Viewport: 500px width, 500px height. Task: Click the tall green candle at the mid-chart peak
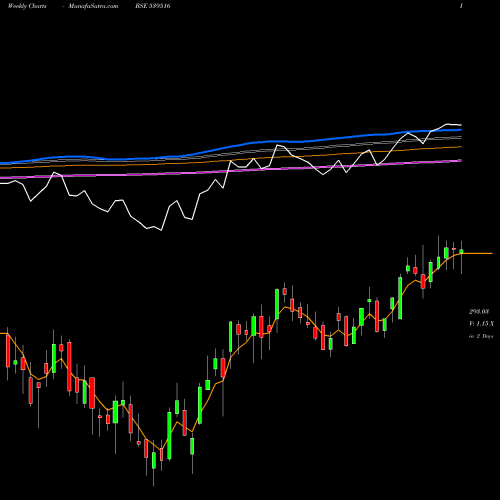(x=277, y=304)
